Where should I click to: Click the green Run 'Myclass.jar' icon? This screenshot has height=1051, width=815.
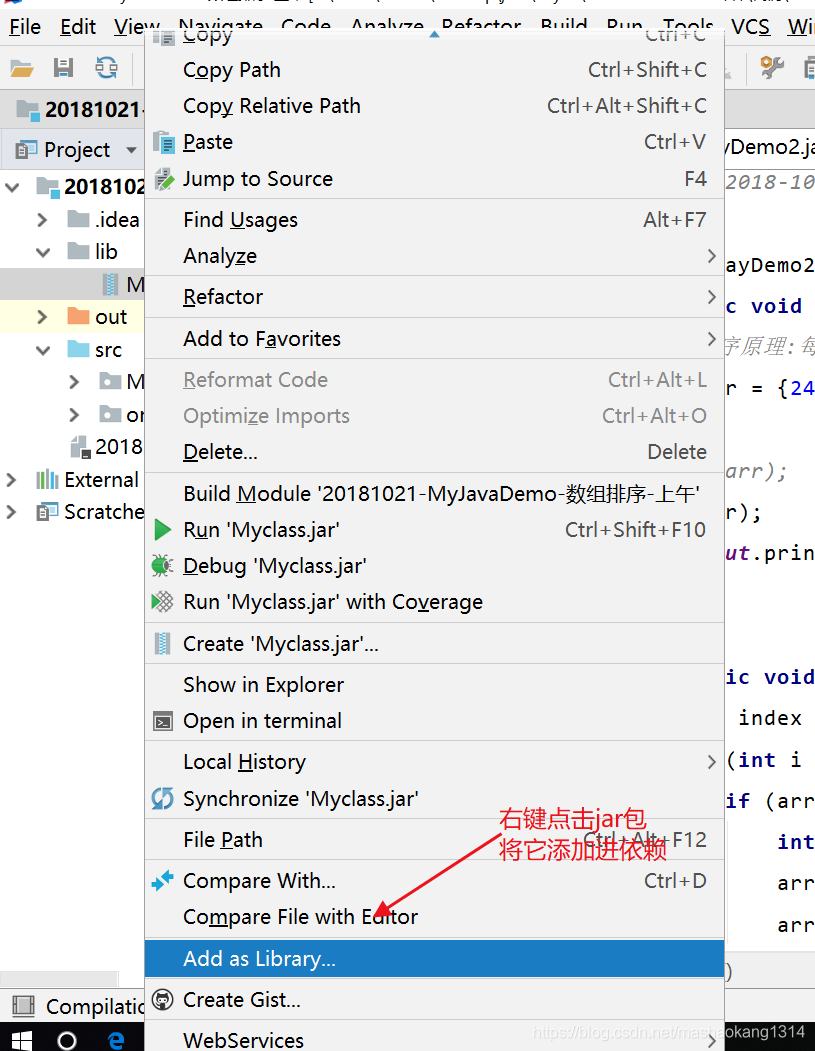[162, 530]
